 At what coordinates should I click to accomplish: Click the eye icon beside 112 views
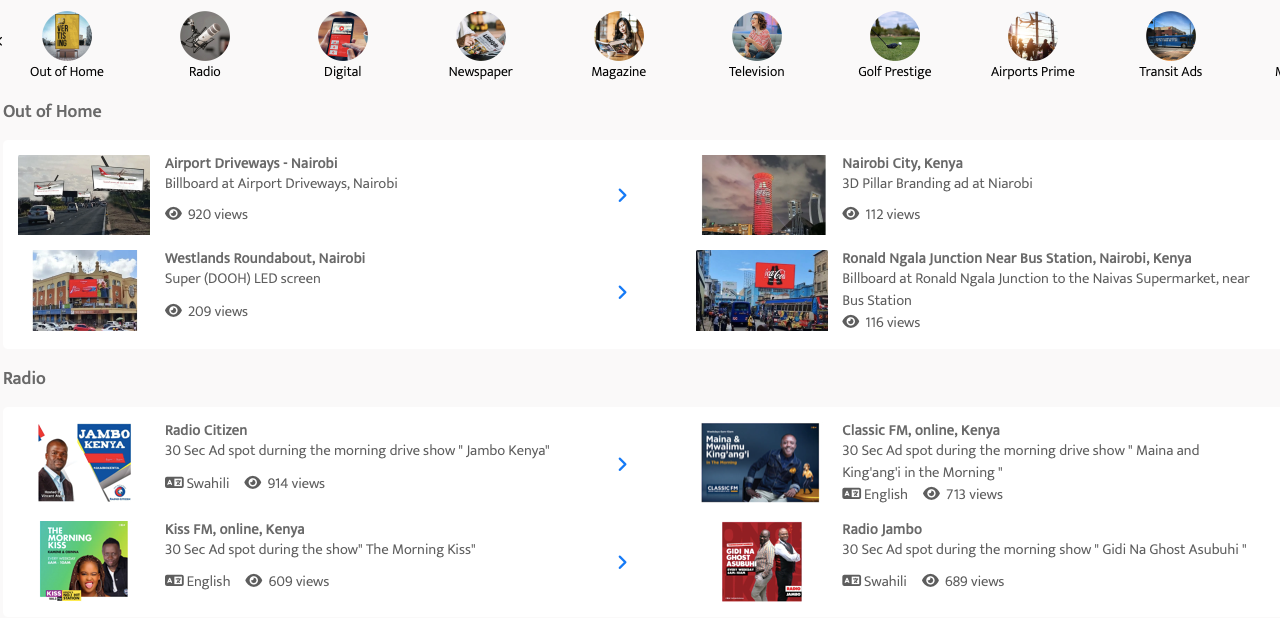851,214
